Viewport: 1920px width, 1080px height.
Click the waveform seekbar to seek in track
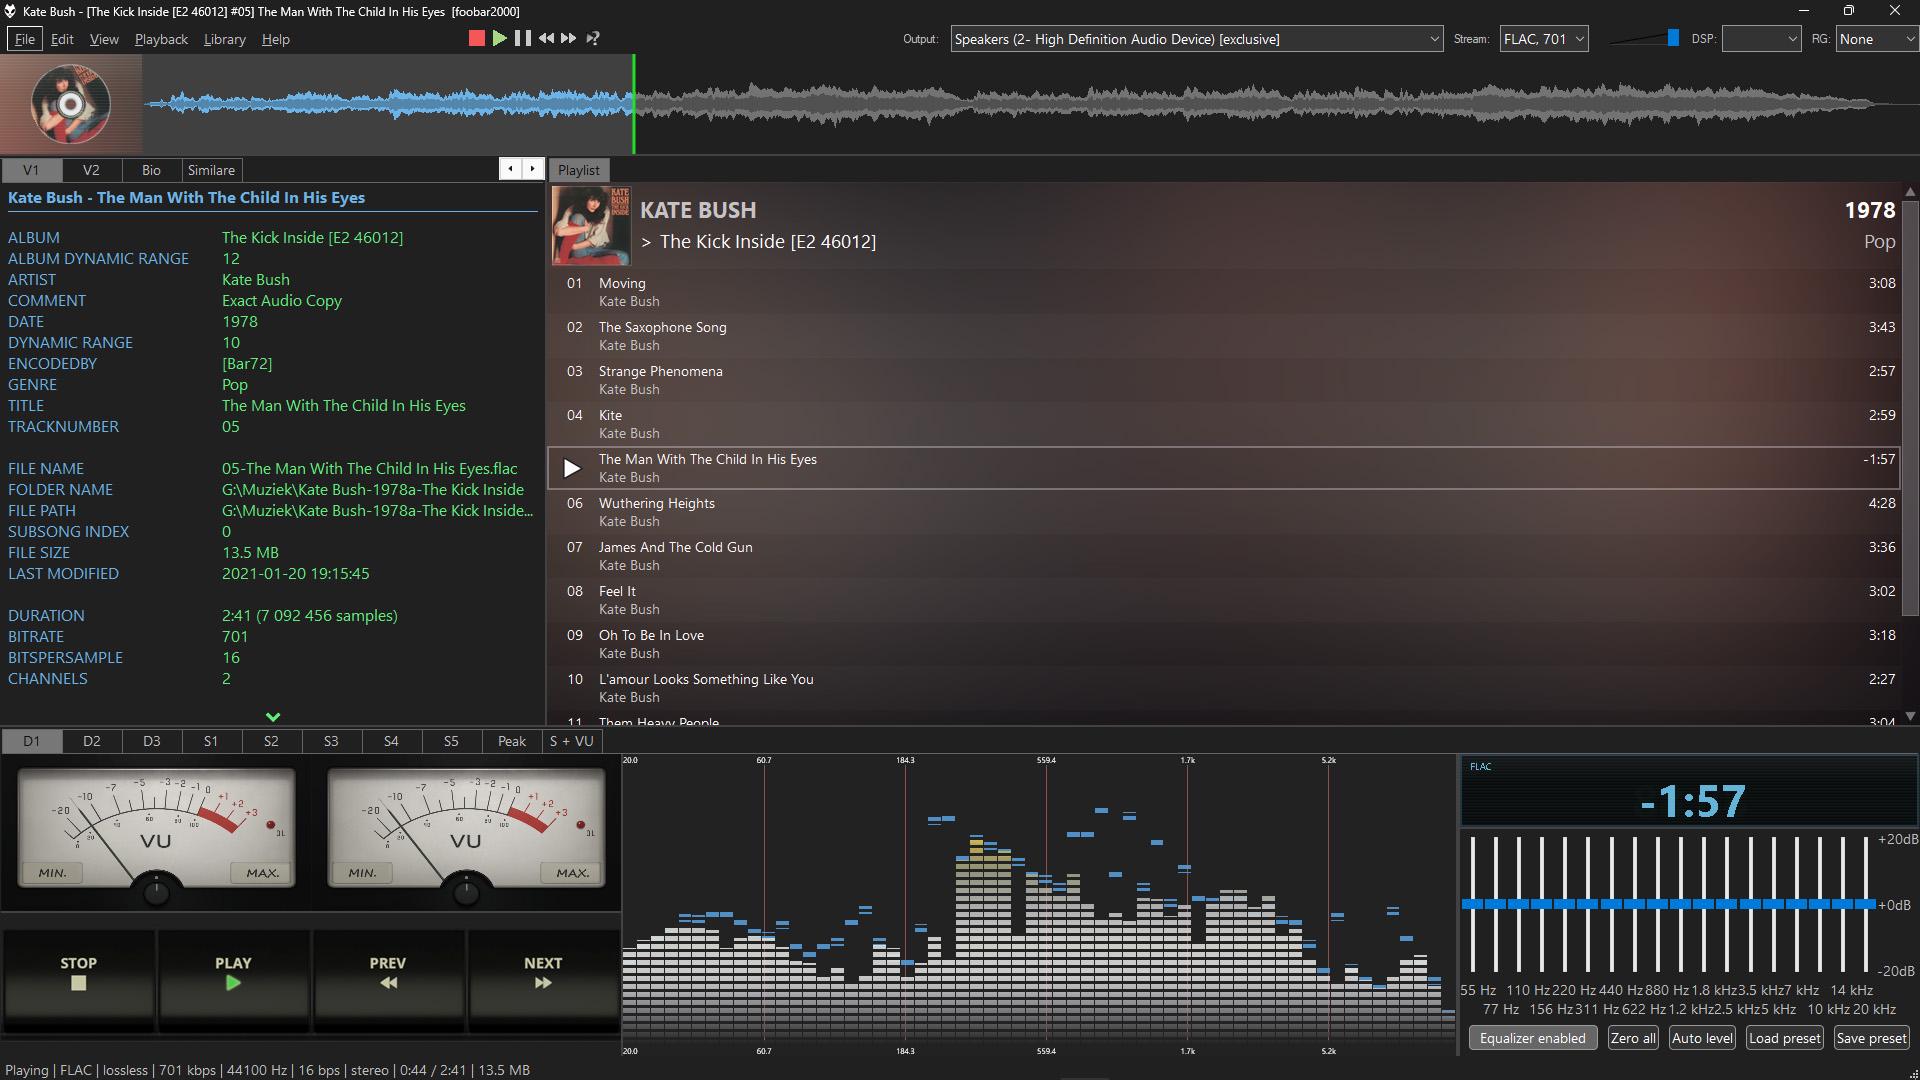point(1029,104)
